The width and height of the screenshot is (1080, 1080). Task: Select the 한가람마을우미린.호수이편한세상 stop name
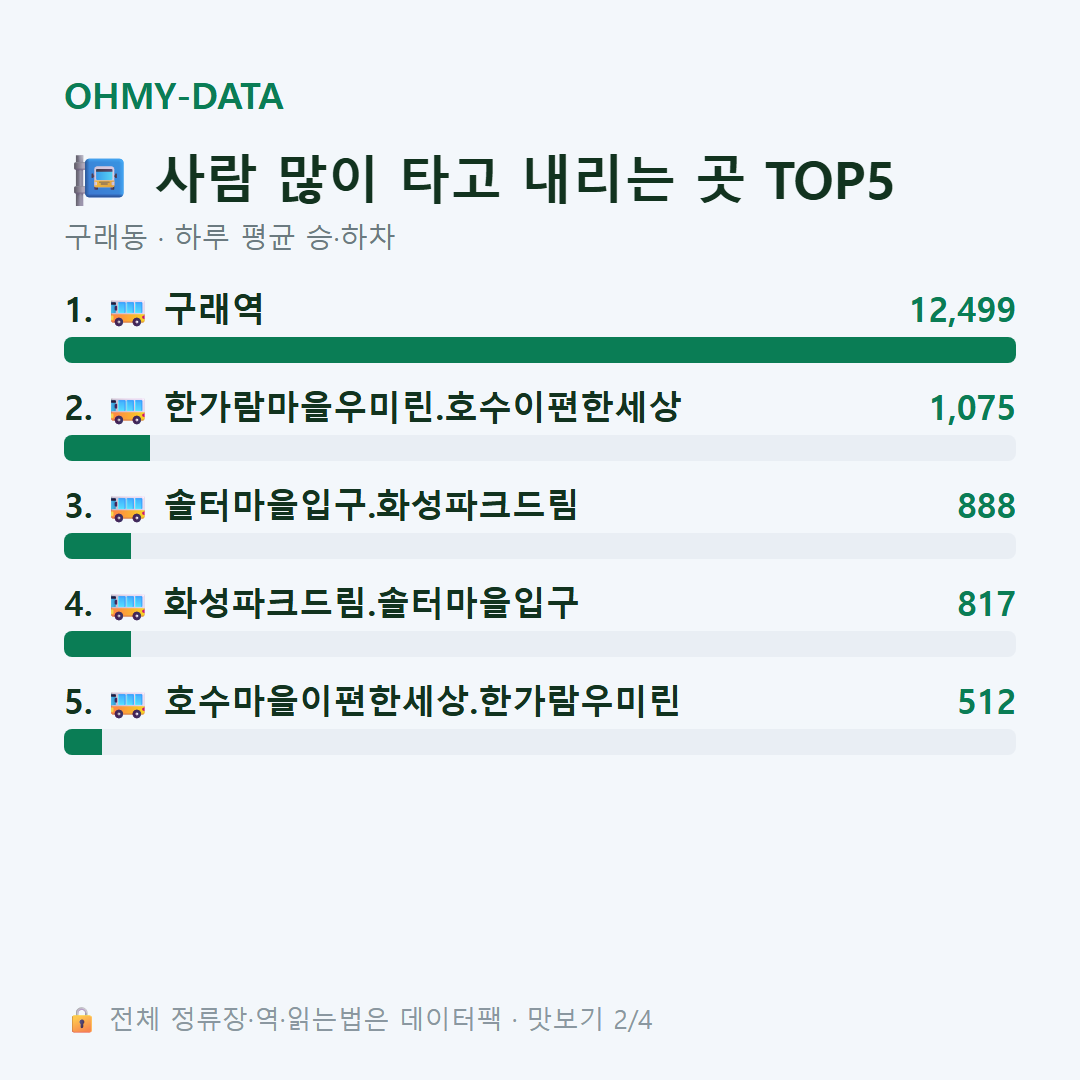(422, 407)
